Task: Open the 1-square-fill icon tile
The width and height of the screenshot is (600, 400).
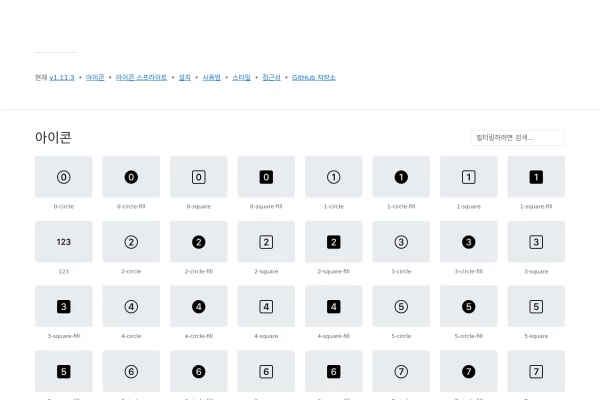Action: coord(536,177)
